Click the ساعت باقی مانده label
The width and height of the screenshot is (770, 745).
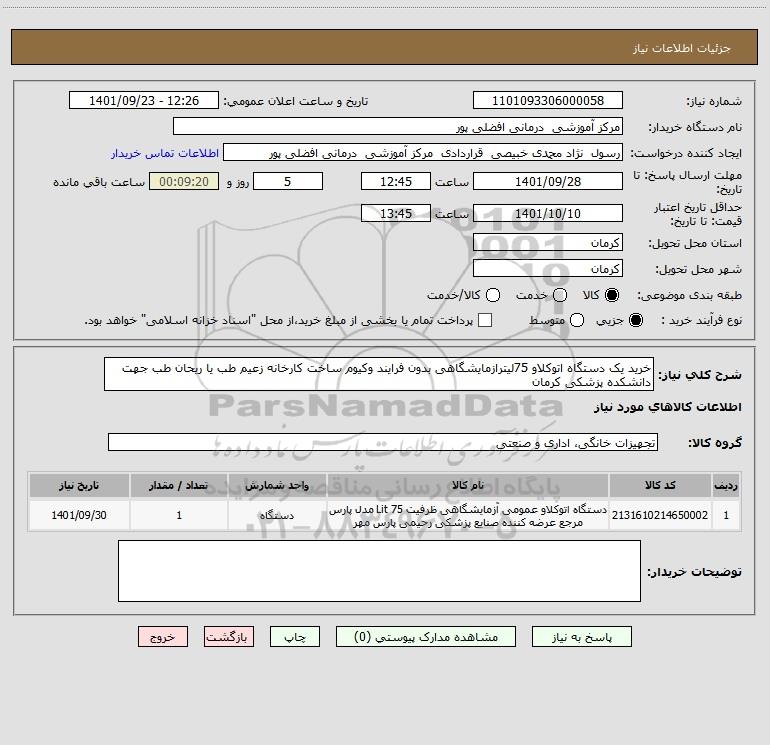(99, 182)
